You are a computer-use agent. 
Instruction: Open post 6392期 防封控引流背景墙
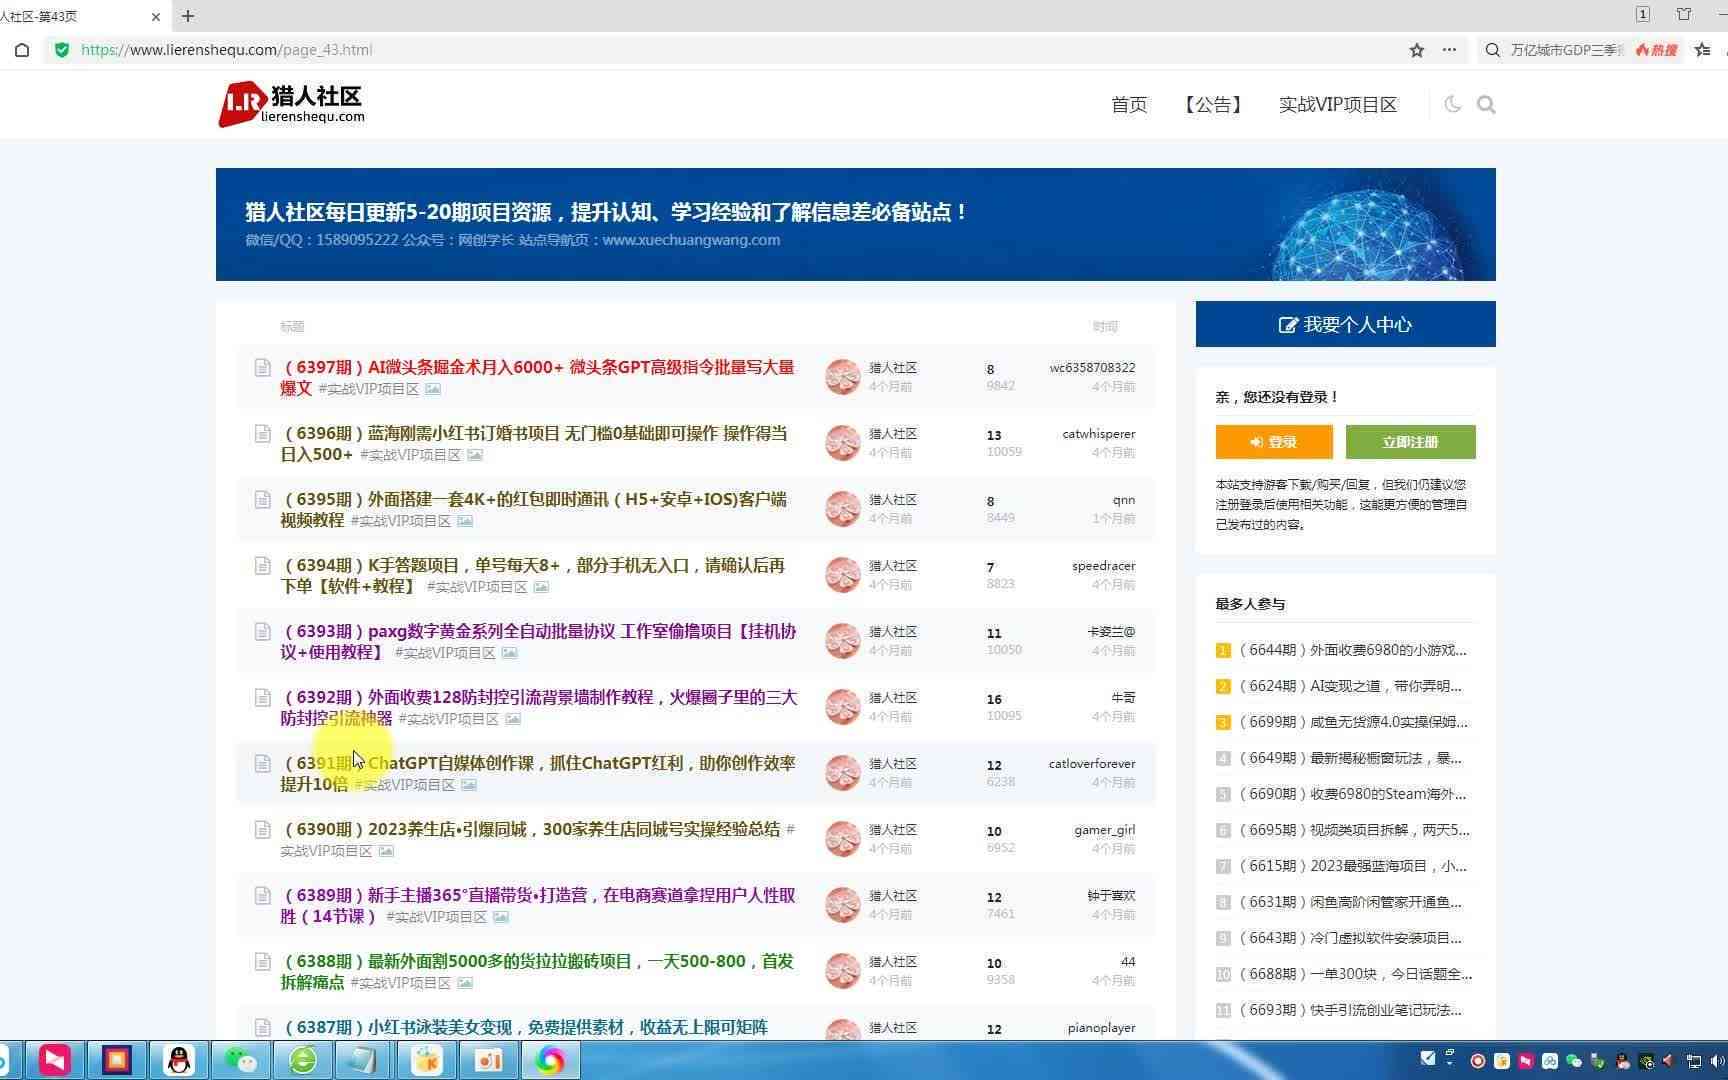538,707
